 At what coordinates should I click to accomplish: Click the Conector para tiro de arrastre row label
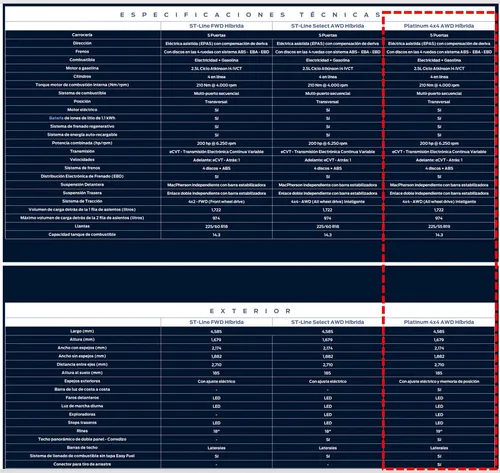click(82, 464)
